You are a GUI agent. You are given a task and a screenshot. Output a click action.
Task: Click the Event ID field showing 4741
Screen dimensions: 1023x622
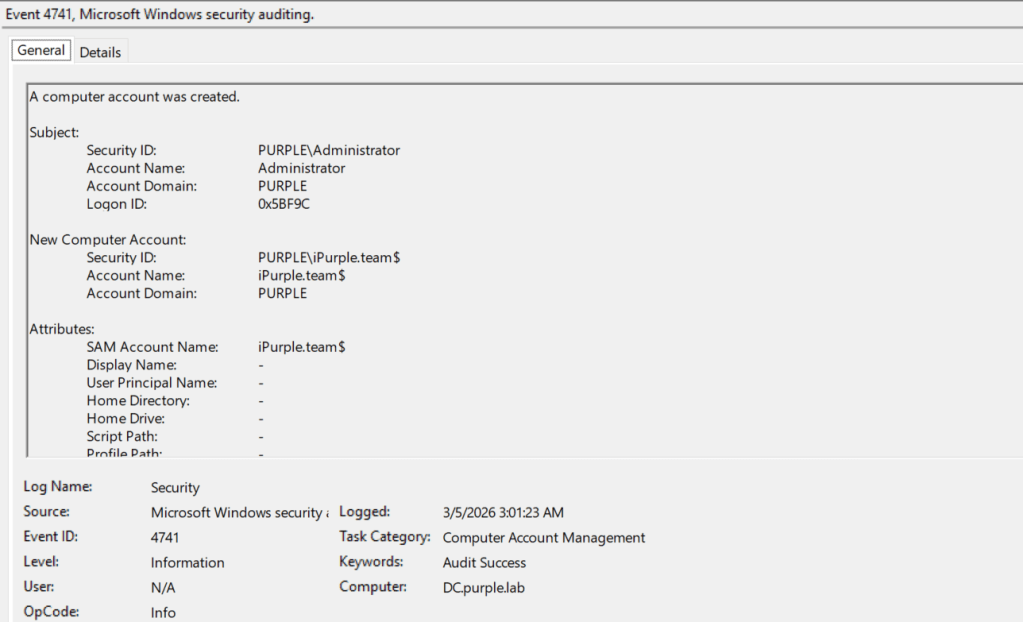pyautogui.click(x=165, y=538)
